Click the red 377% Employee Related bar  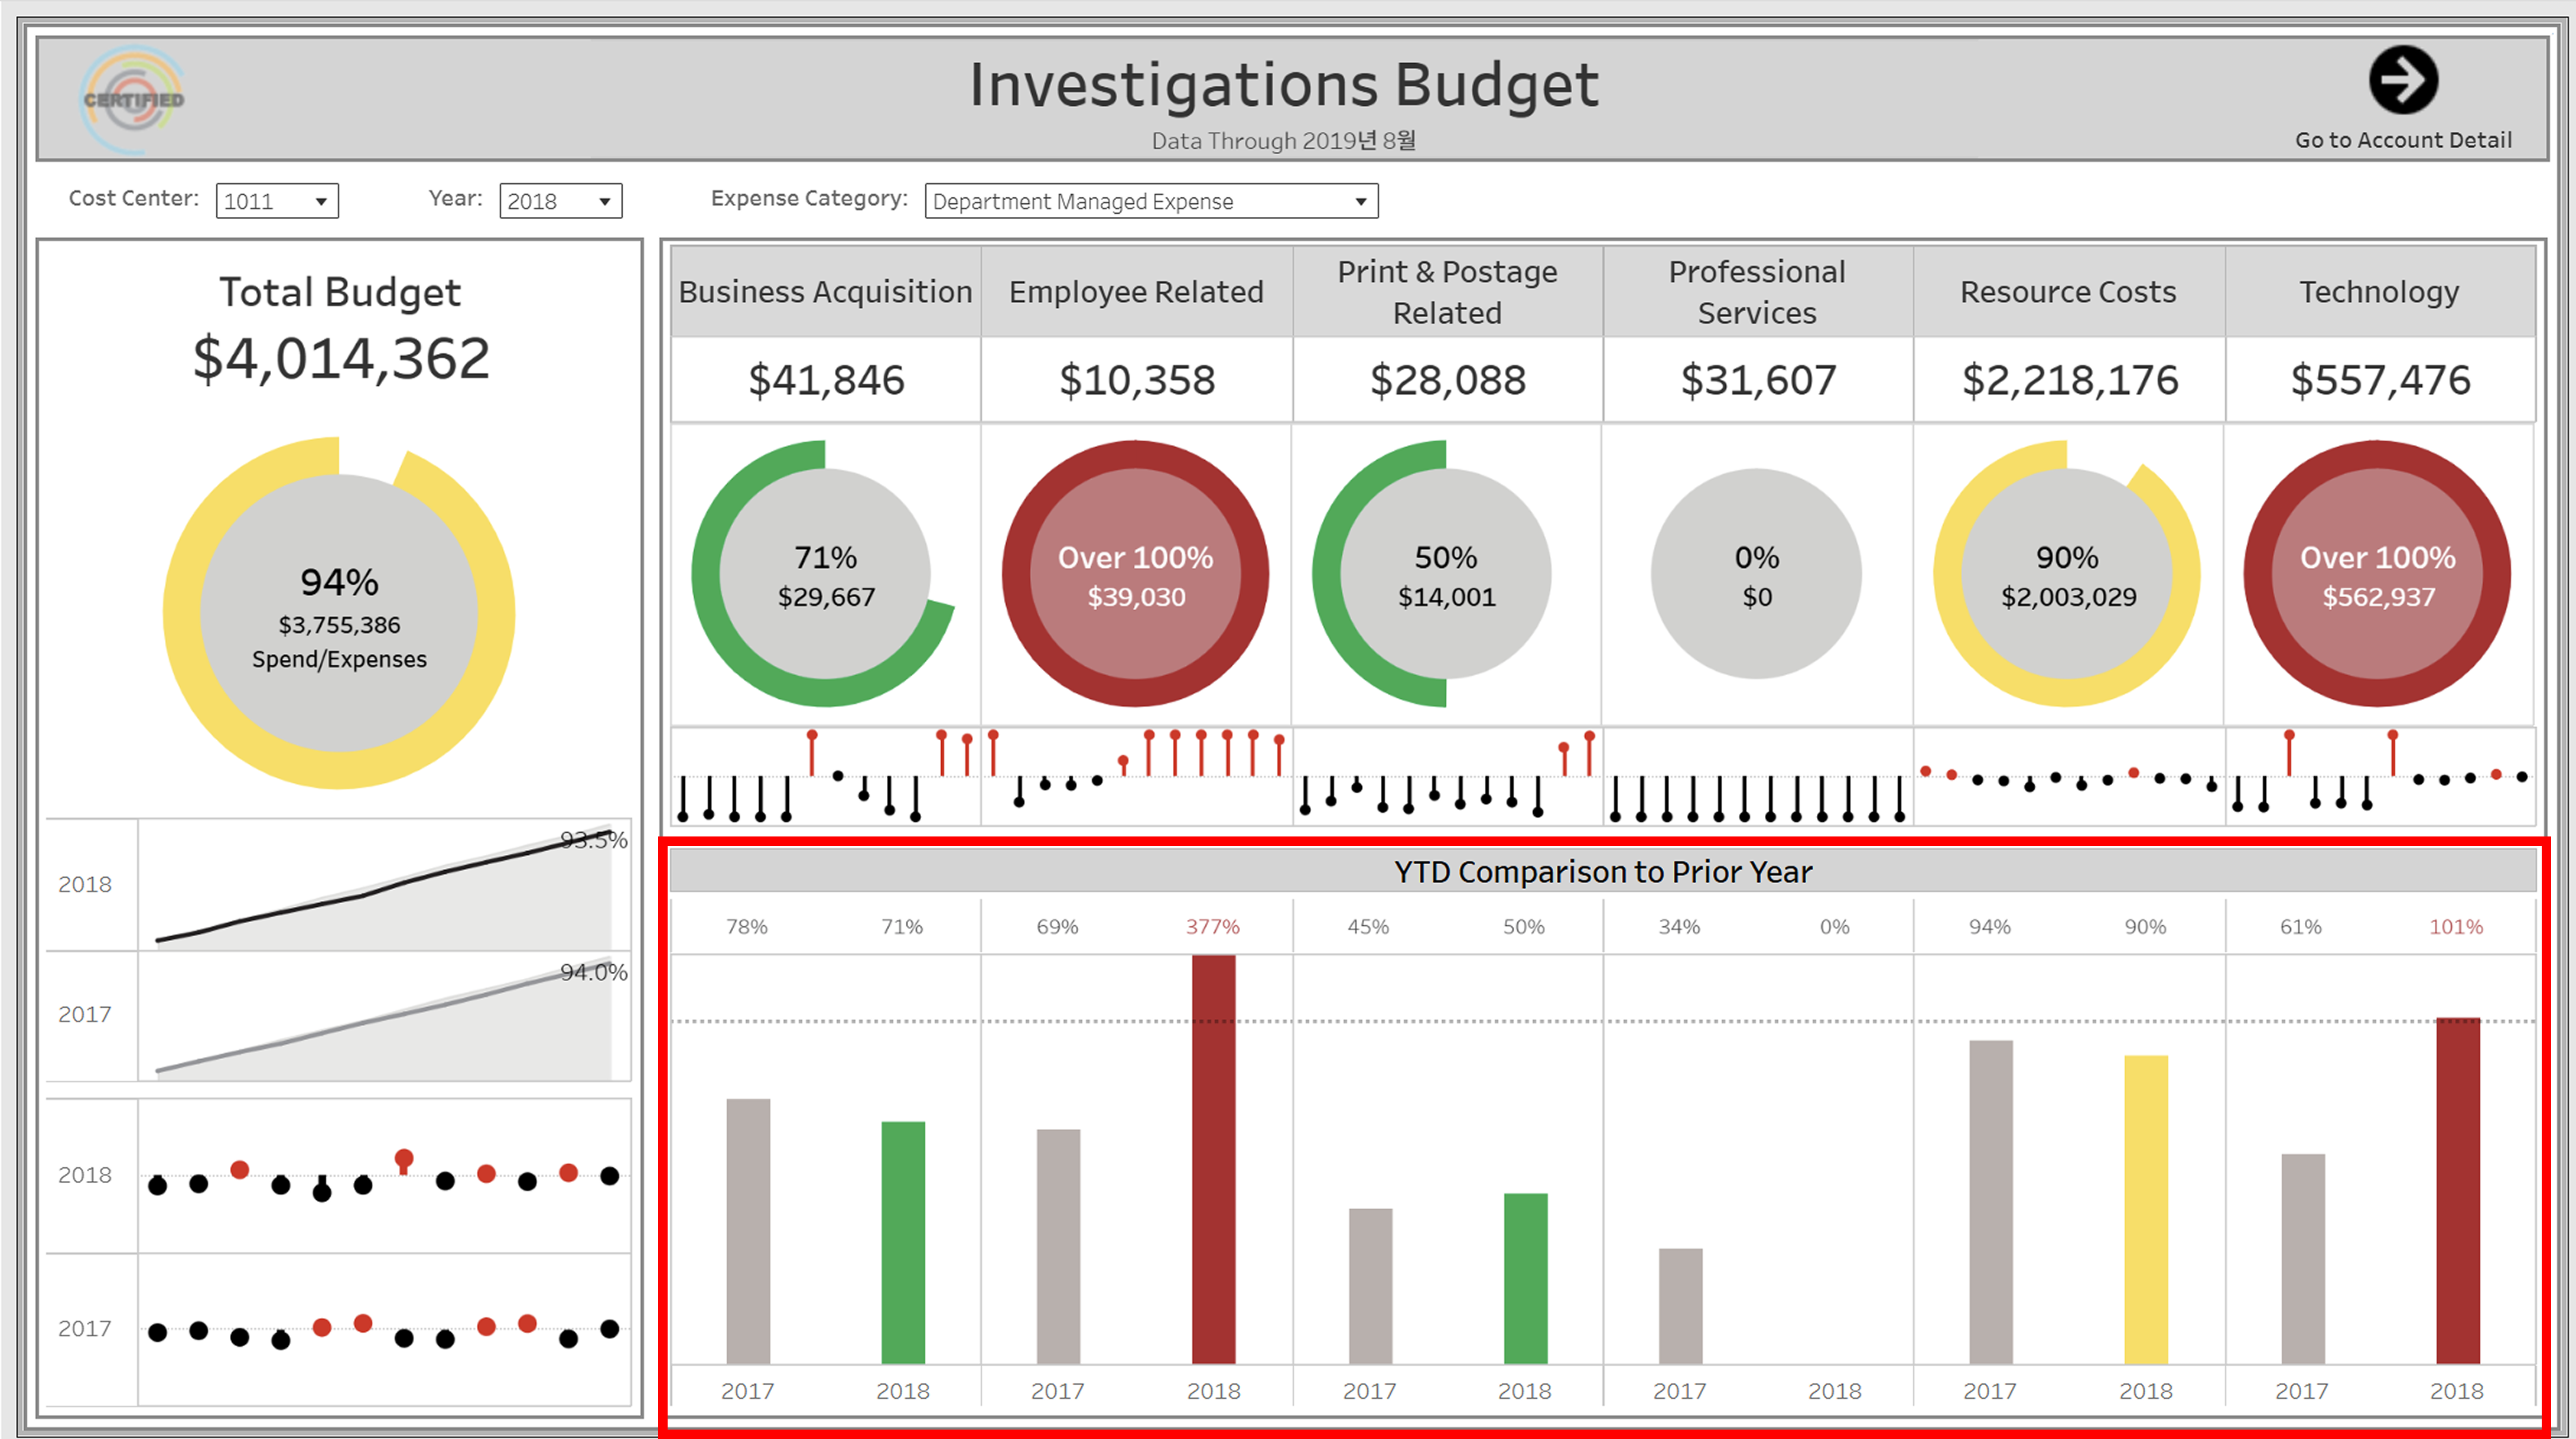[1213, 1160]
